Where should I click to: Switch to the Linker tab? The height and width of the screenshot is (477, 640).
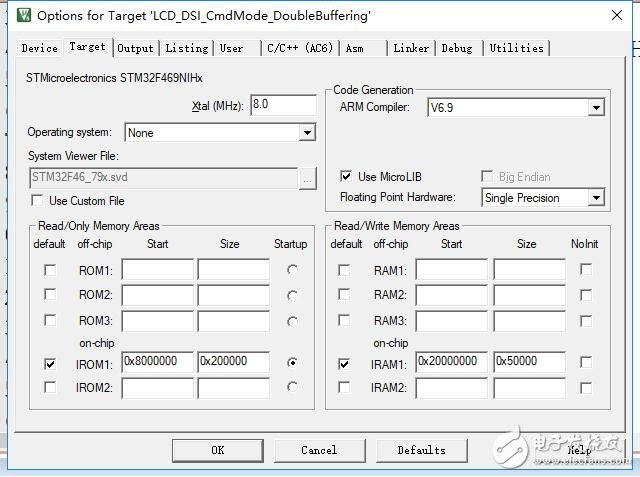coord(411,48)
